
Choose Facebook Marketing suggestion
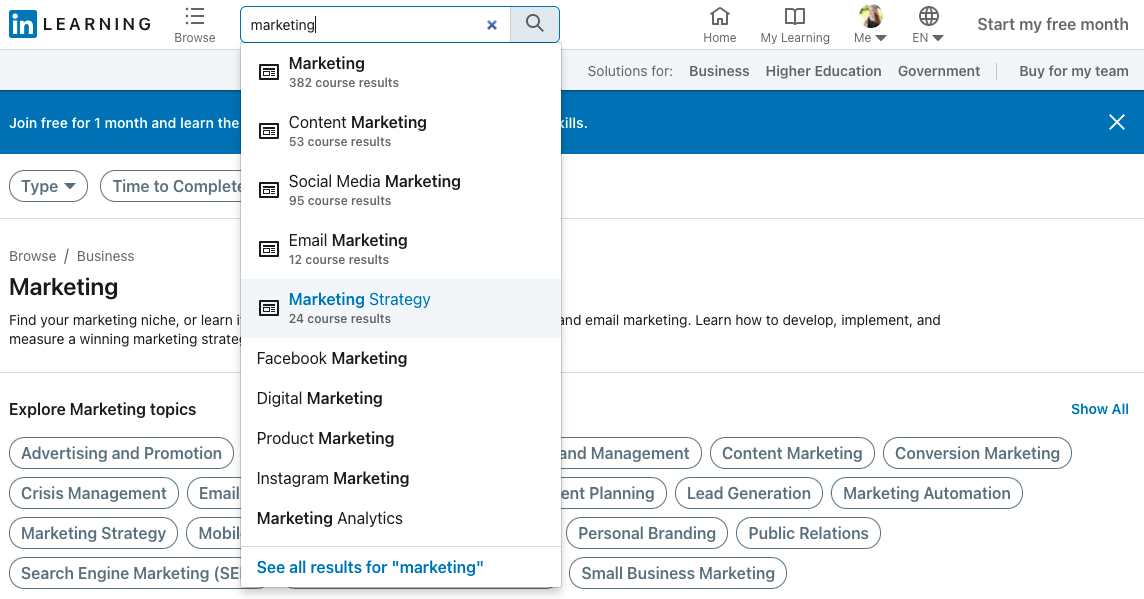click(x=401, y=358)
